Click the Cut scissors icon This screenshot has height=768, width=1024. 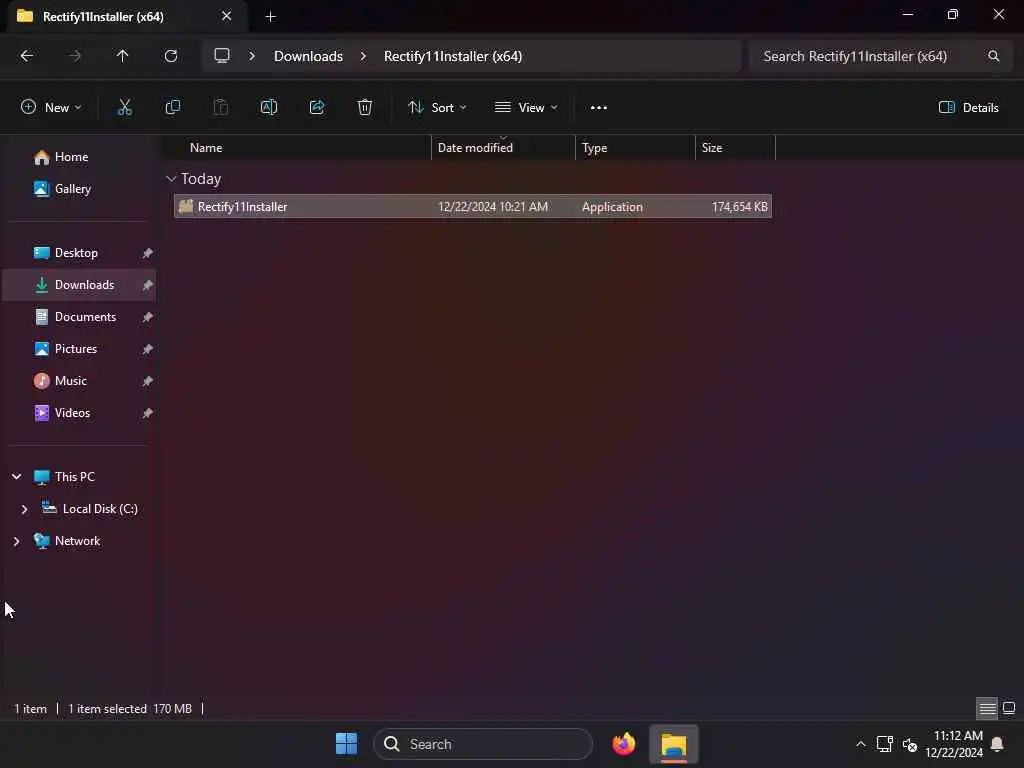(x=124, y=108)
